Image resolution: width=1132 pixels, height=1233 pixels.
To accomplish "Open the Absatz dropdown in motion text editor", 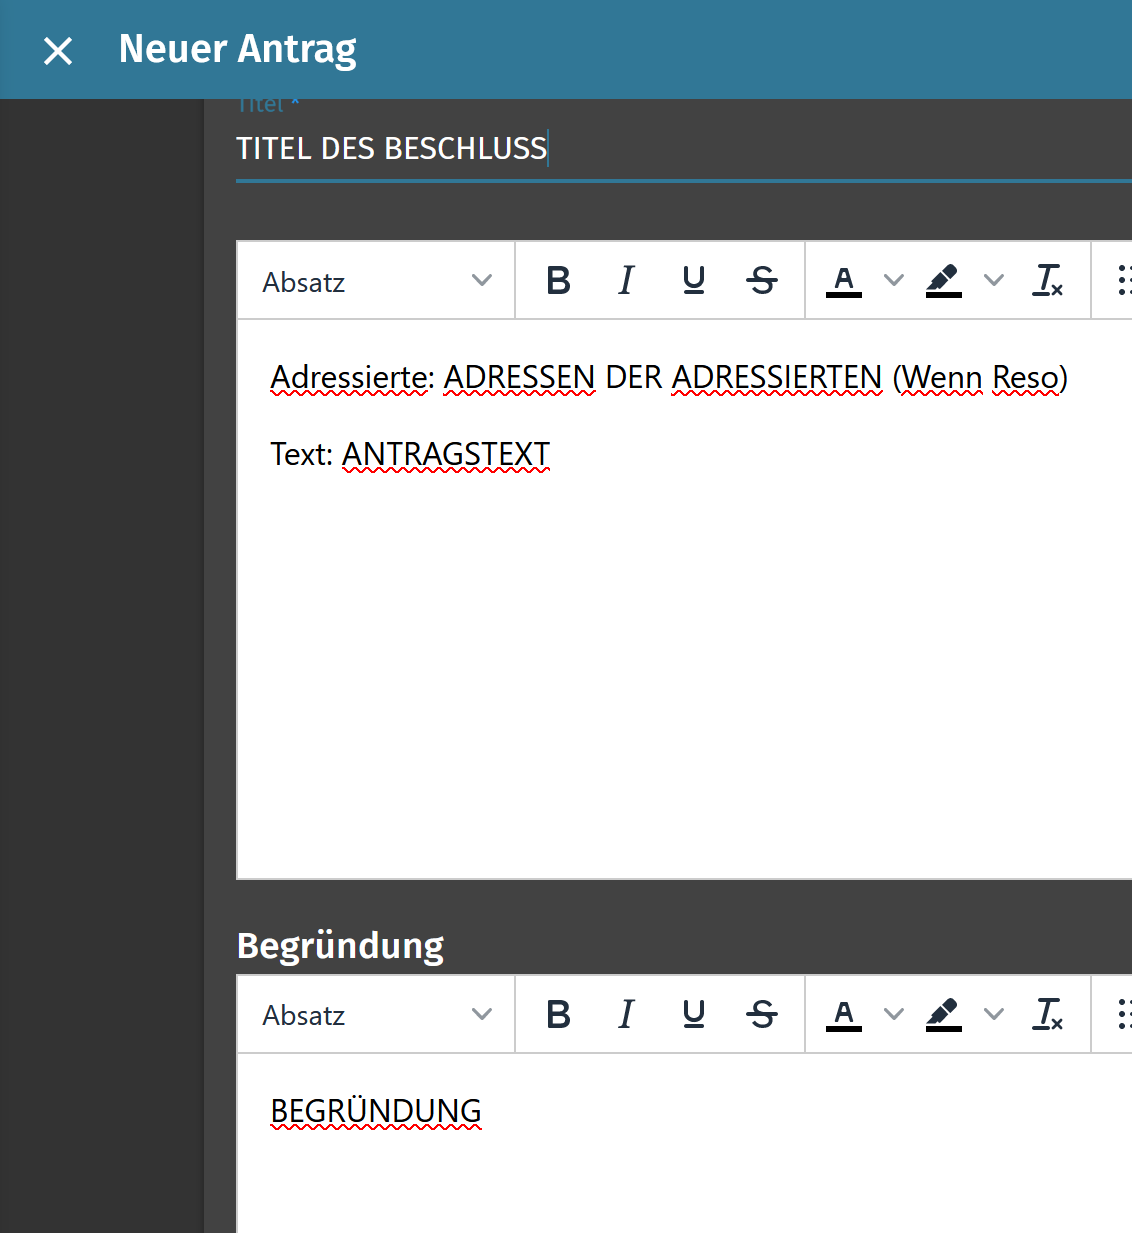I will [x=376, y=282].
